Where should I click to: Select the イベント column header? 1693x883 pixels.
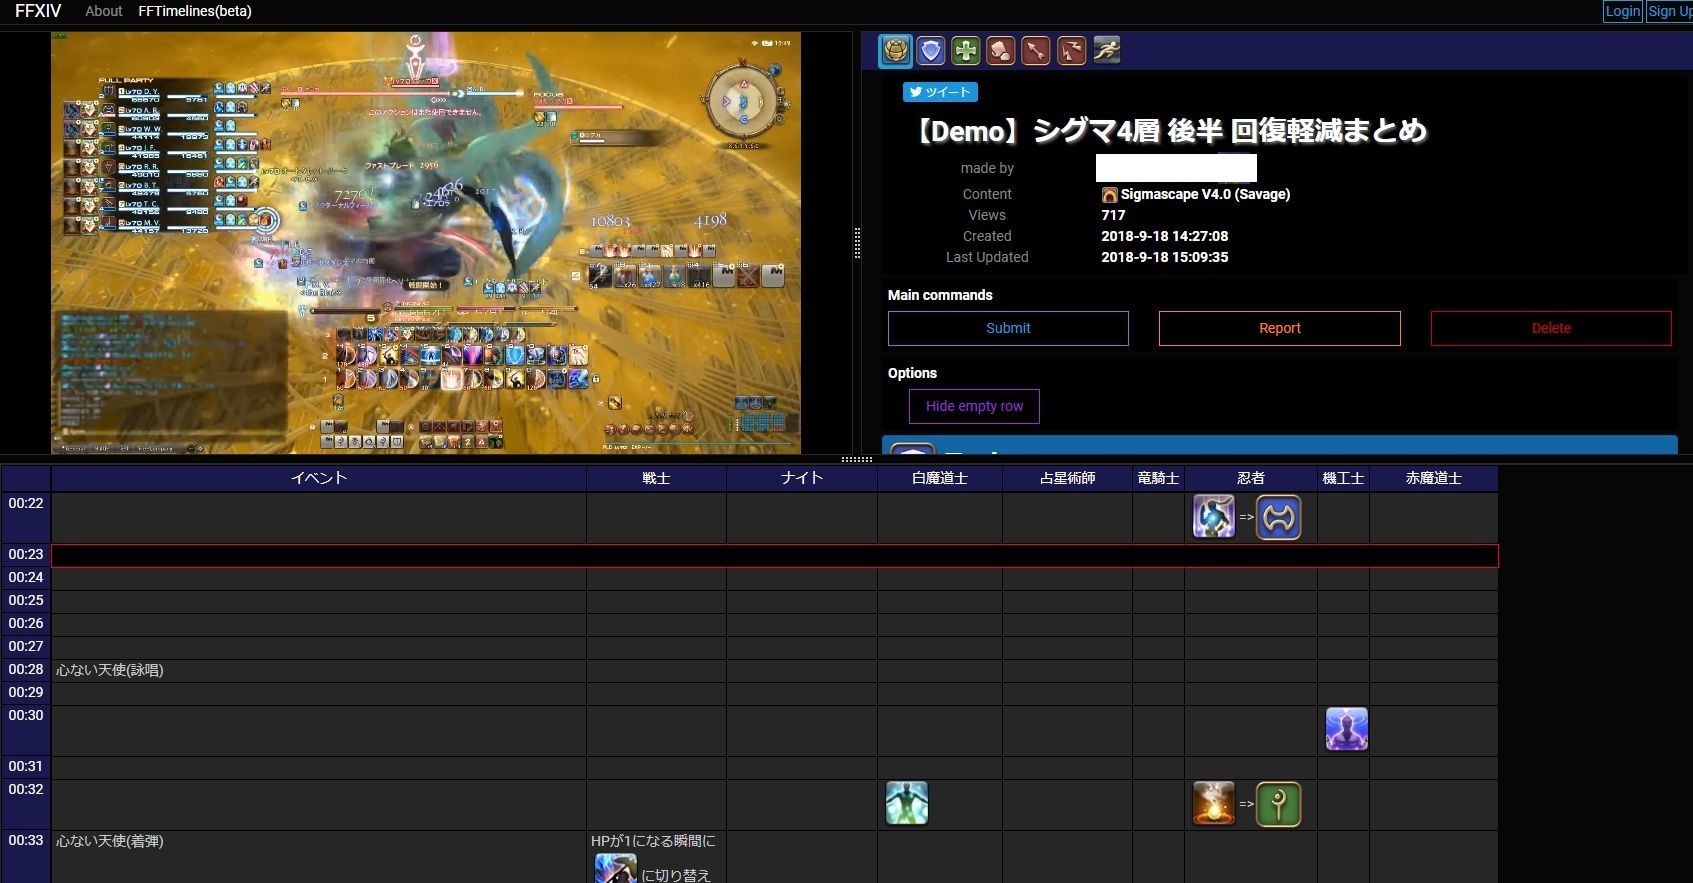tap(319, 478)
